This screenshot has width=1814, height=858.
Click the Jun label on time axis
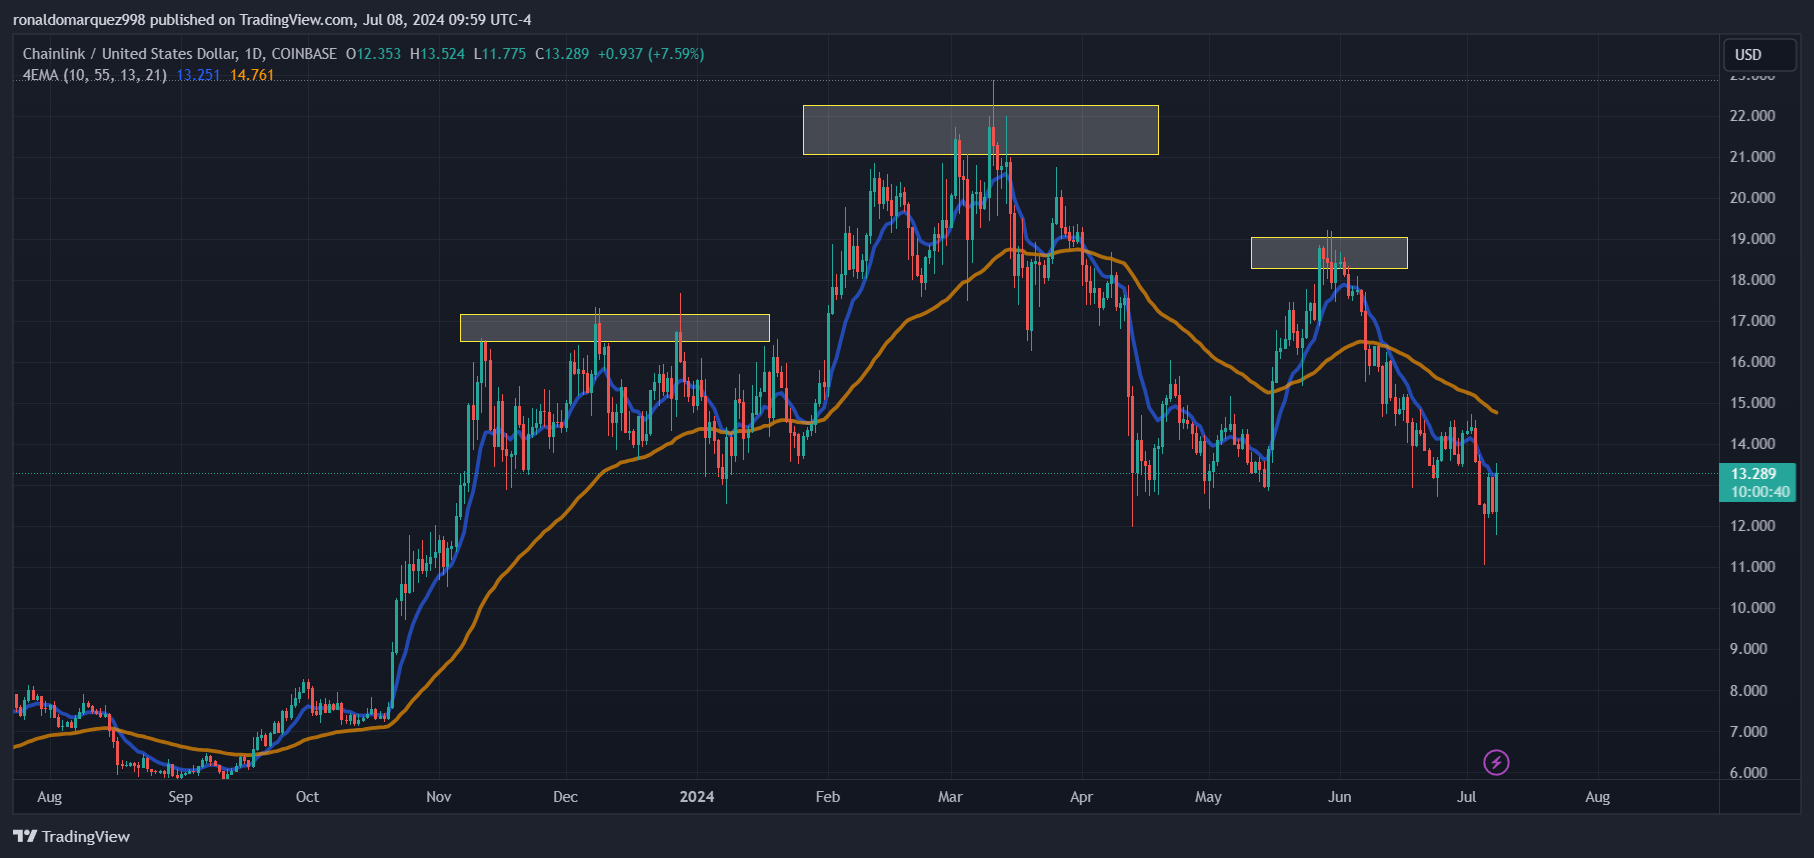pyautogui.click(x=1340, y=797)
